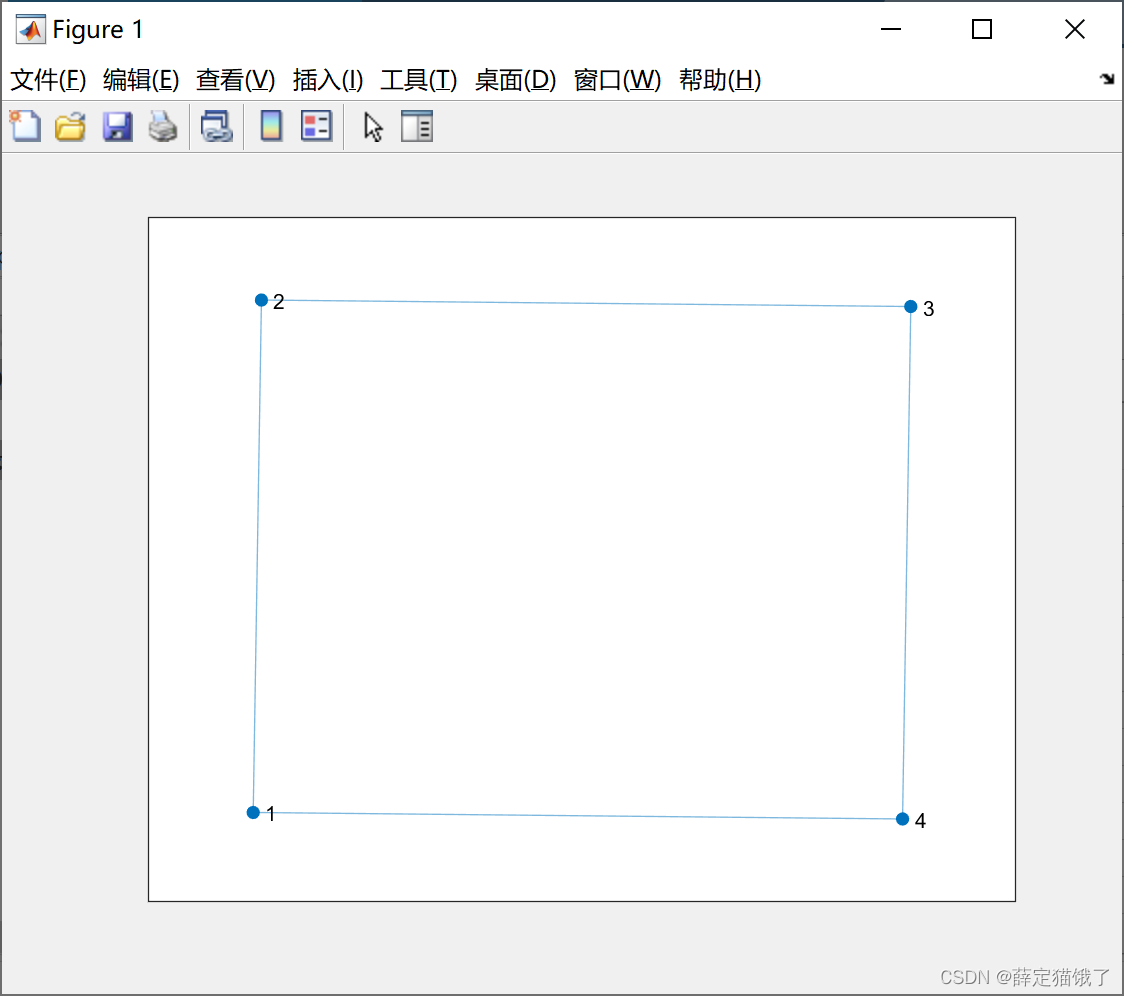The height and width of the screenshot is (996, 1124).
Task: Select data point 3 on the plot
Action: coord(910,306)
